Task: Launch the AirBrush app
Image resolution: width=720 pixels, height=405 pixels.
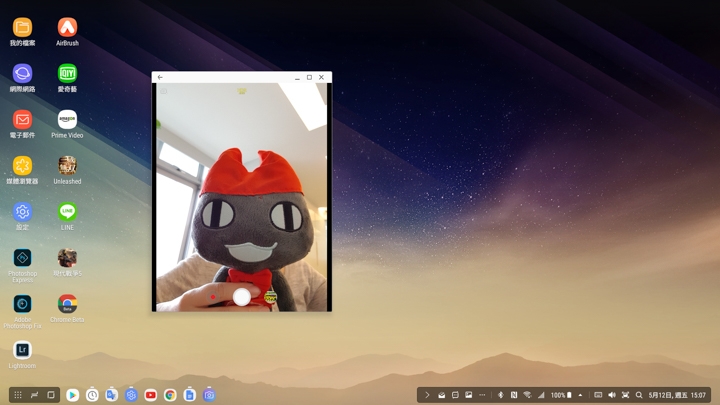Action: [67, 28]
